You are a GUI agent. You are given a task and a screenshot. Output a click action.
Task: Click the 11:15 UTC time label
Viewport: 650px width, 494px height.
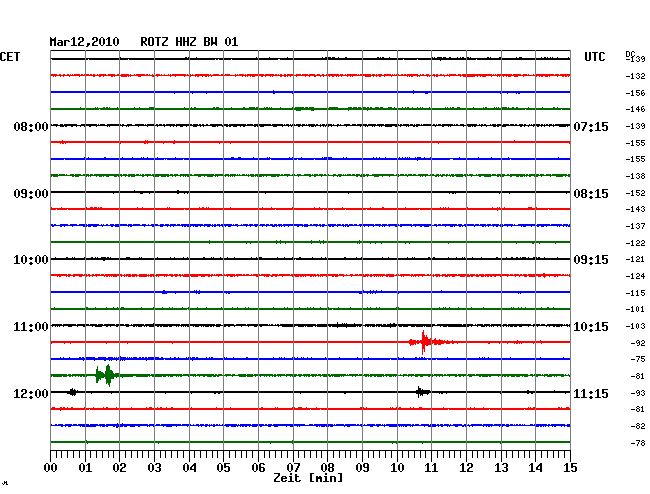(591, 393)
